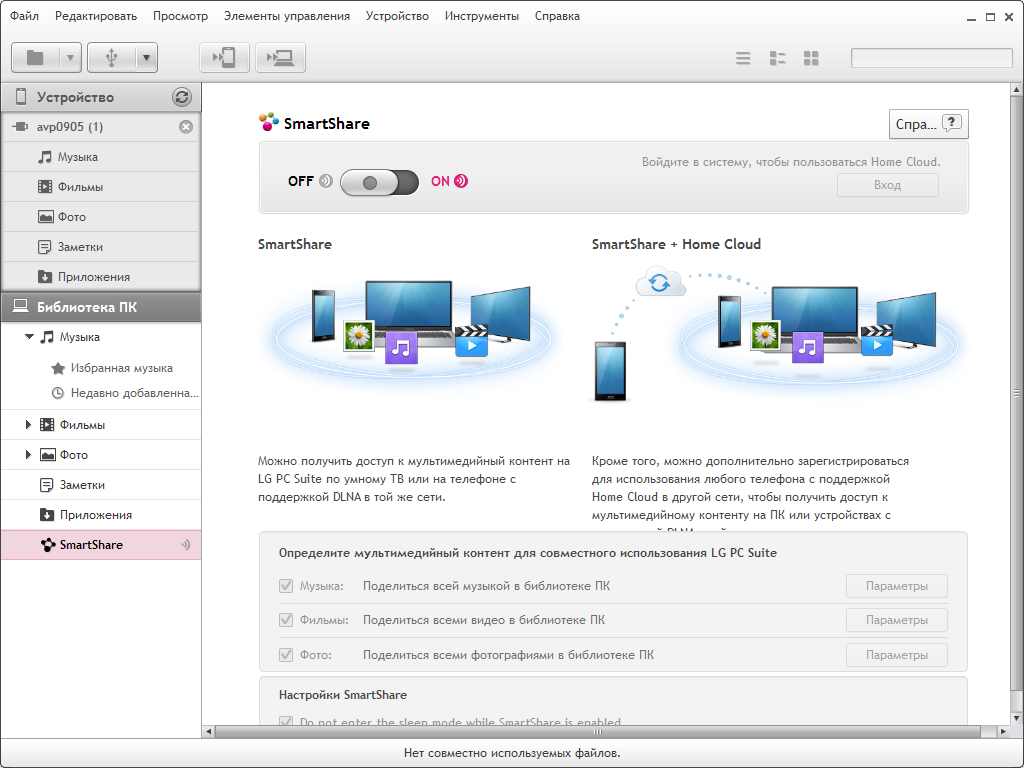
Task: Collapse the library Музыка tree node
Action: (29, 337)
